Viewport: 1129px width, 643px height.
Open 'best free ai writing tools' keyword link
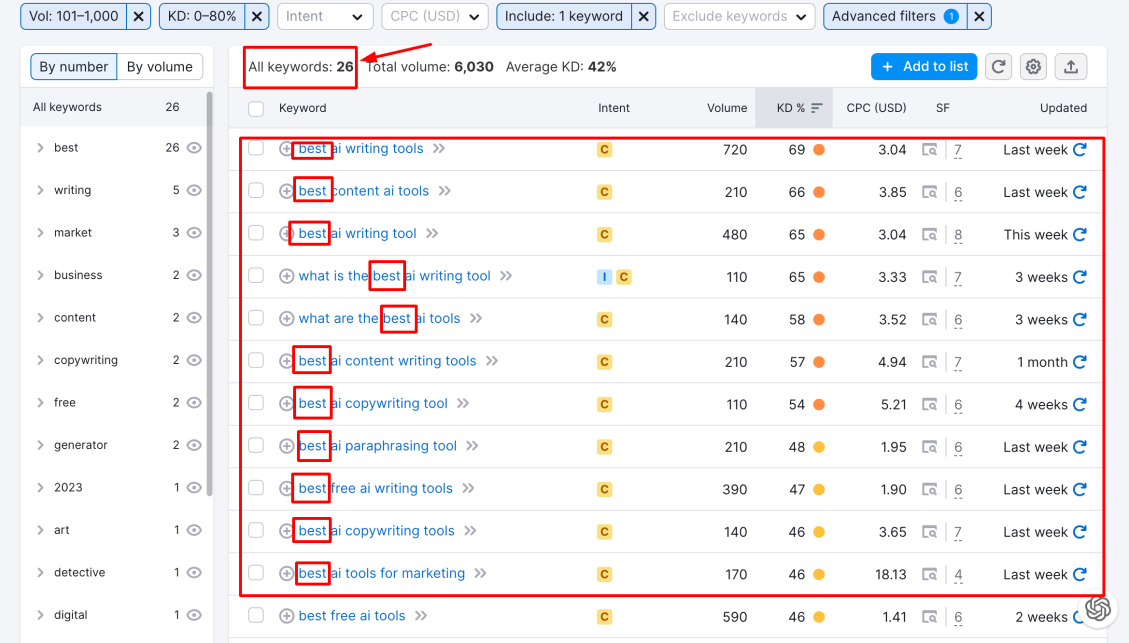[376, 489]
